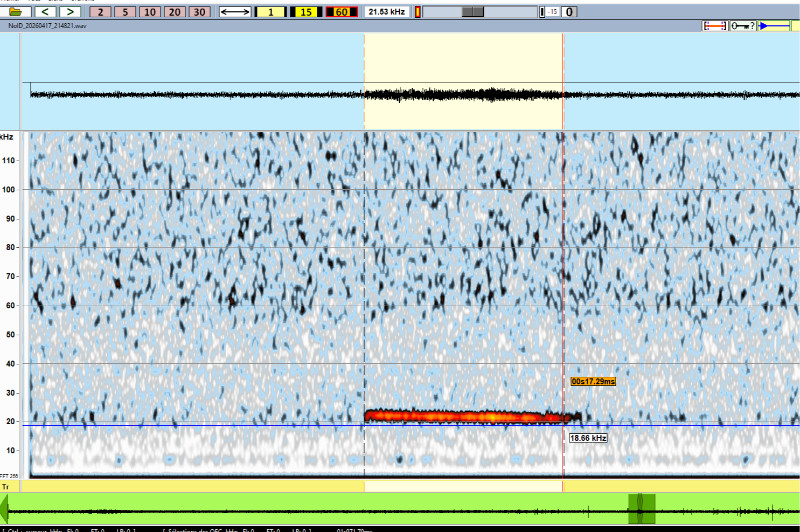The width and height of the screenshot is (800, 532).
Task: Pick the 30 zoom preset
Action: (199, 12)
